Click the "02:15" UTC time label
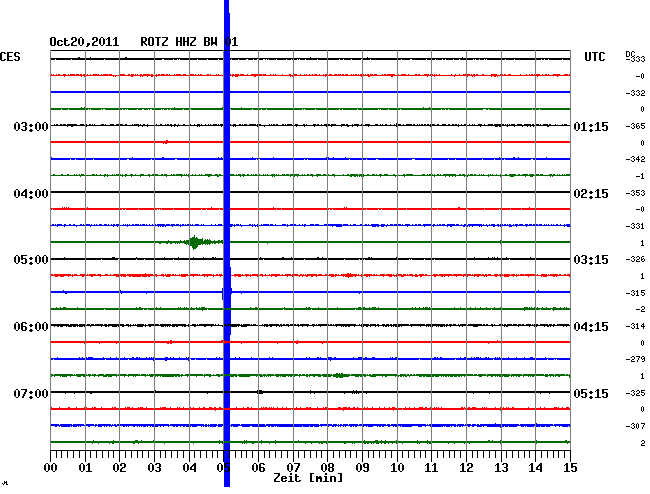The image size is (650, 494). (x=591, y=194)
